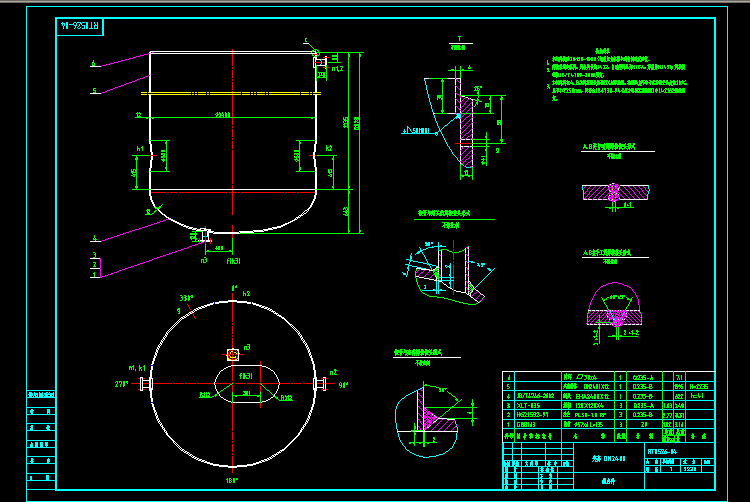Click the n1,2 nozzle at tank top right

321,63
